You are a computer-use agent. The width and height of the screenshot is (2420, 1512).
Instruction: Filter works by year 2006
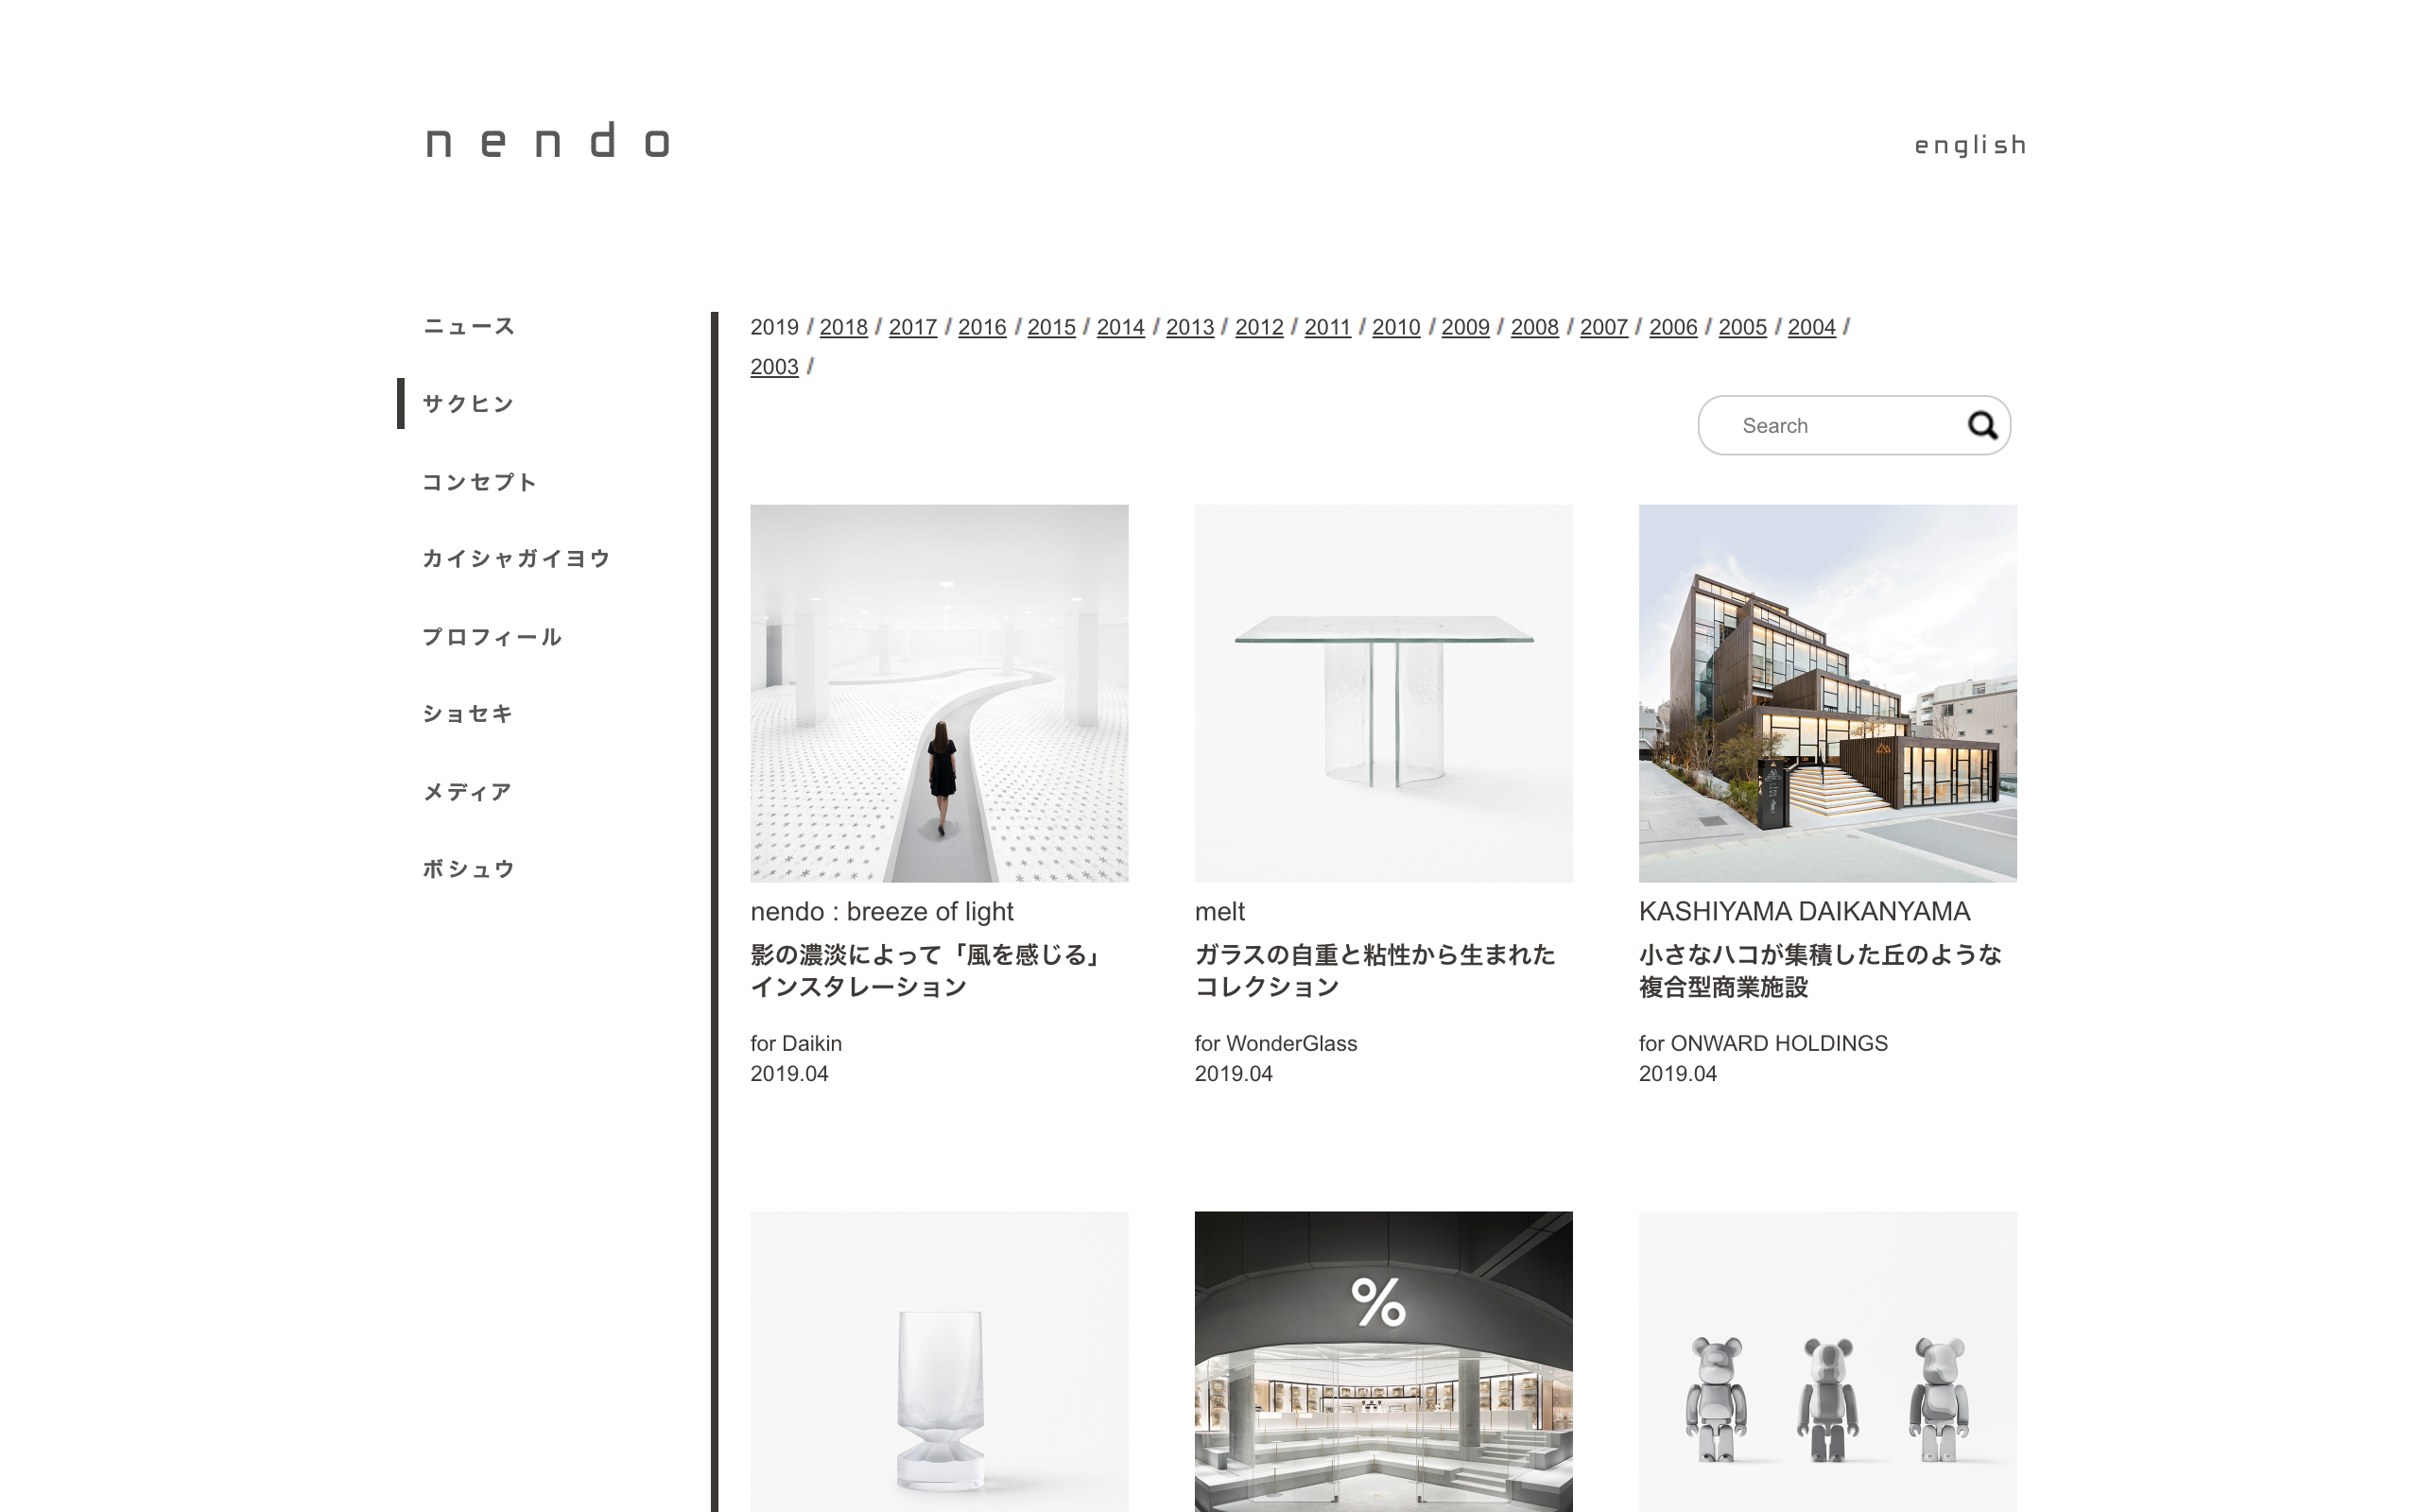[x=1673, y=327]
